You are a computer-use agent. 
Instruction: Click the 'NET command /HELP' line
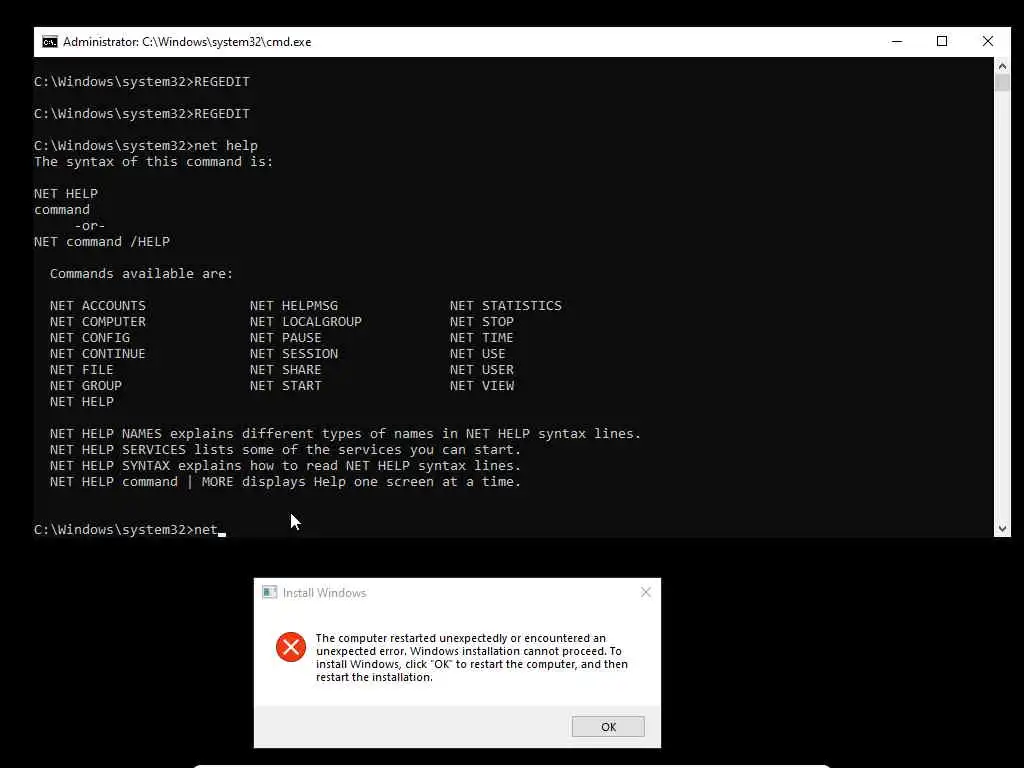(x=102, y=242)
